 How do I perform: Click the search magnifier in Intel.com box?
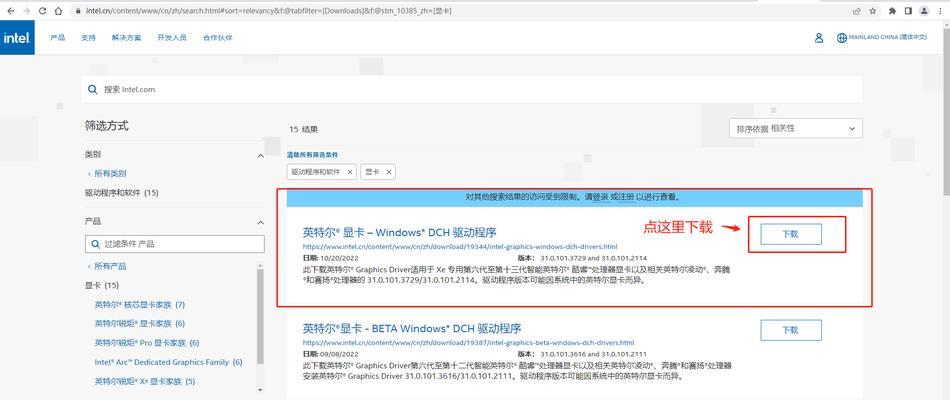(93, 89)
